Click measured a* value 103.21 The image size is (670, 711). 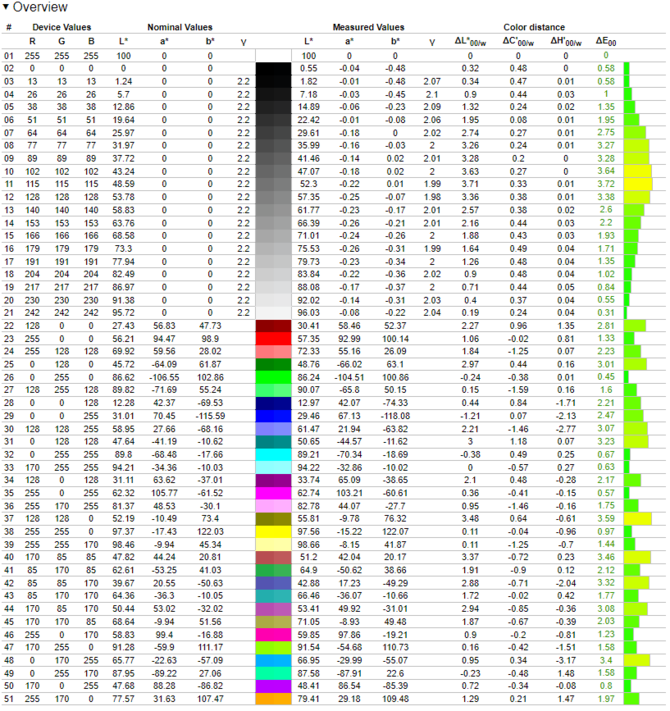pyautogui.click(x=349, y=493)
